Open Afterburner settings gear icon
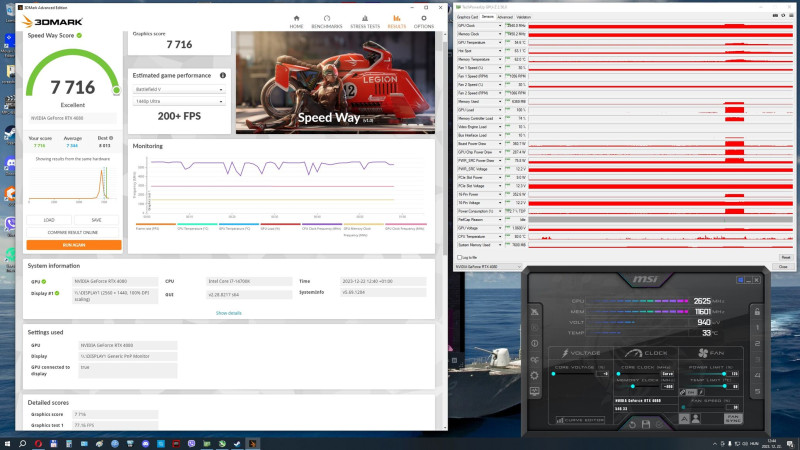This screenshot has height=450, width=800. [x=534, y=376]
